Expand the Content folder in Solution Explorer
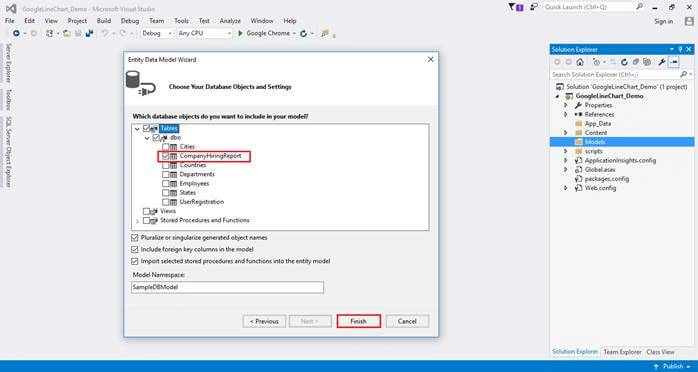This screenshot has width=698, height=372. pyautogui.click(x=566, y=133)
